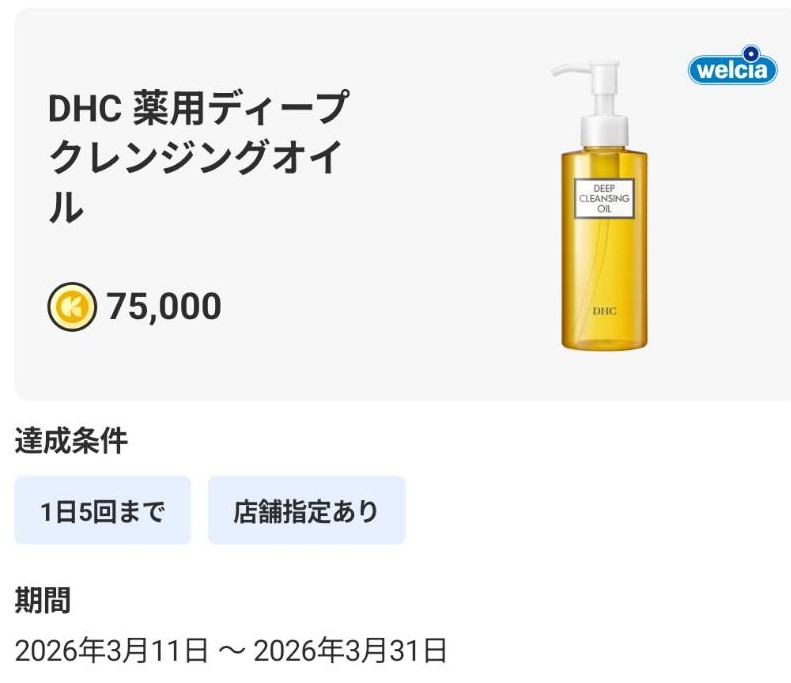
Task: Click the start date 2026年3月11日
Action: [111, 651]
